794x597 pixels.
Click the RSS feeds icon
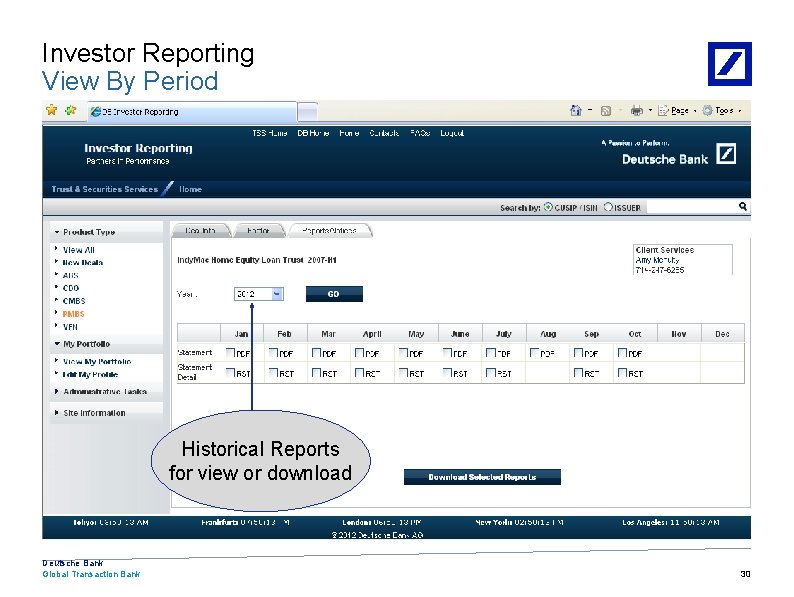tap(606, 111)
